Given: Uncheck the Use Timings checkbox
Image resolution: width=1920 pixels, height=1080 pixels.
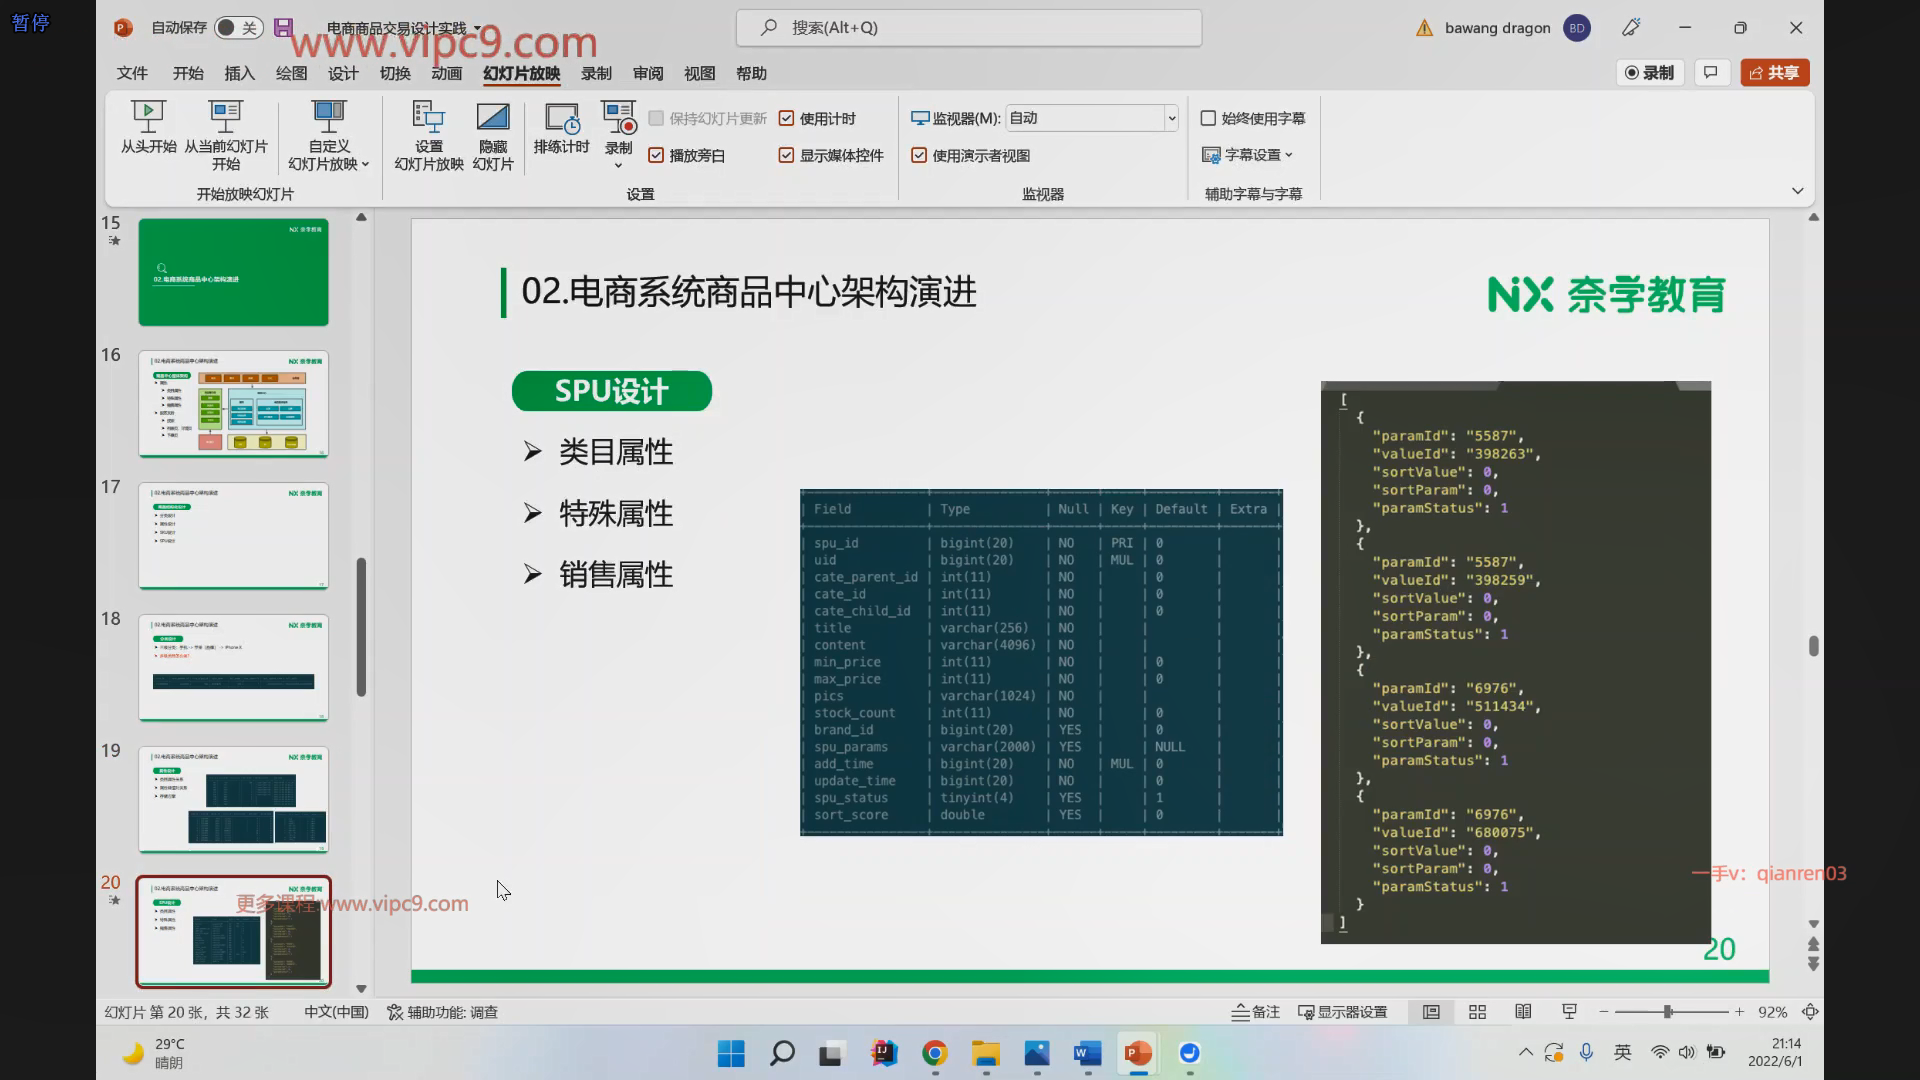Looking at the screenshot, I should point(786,118).
